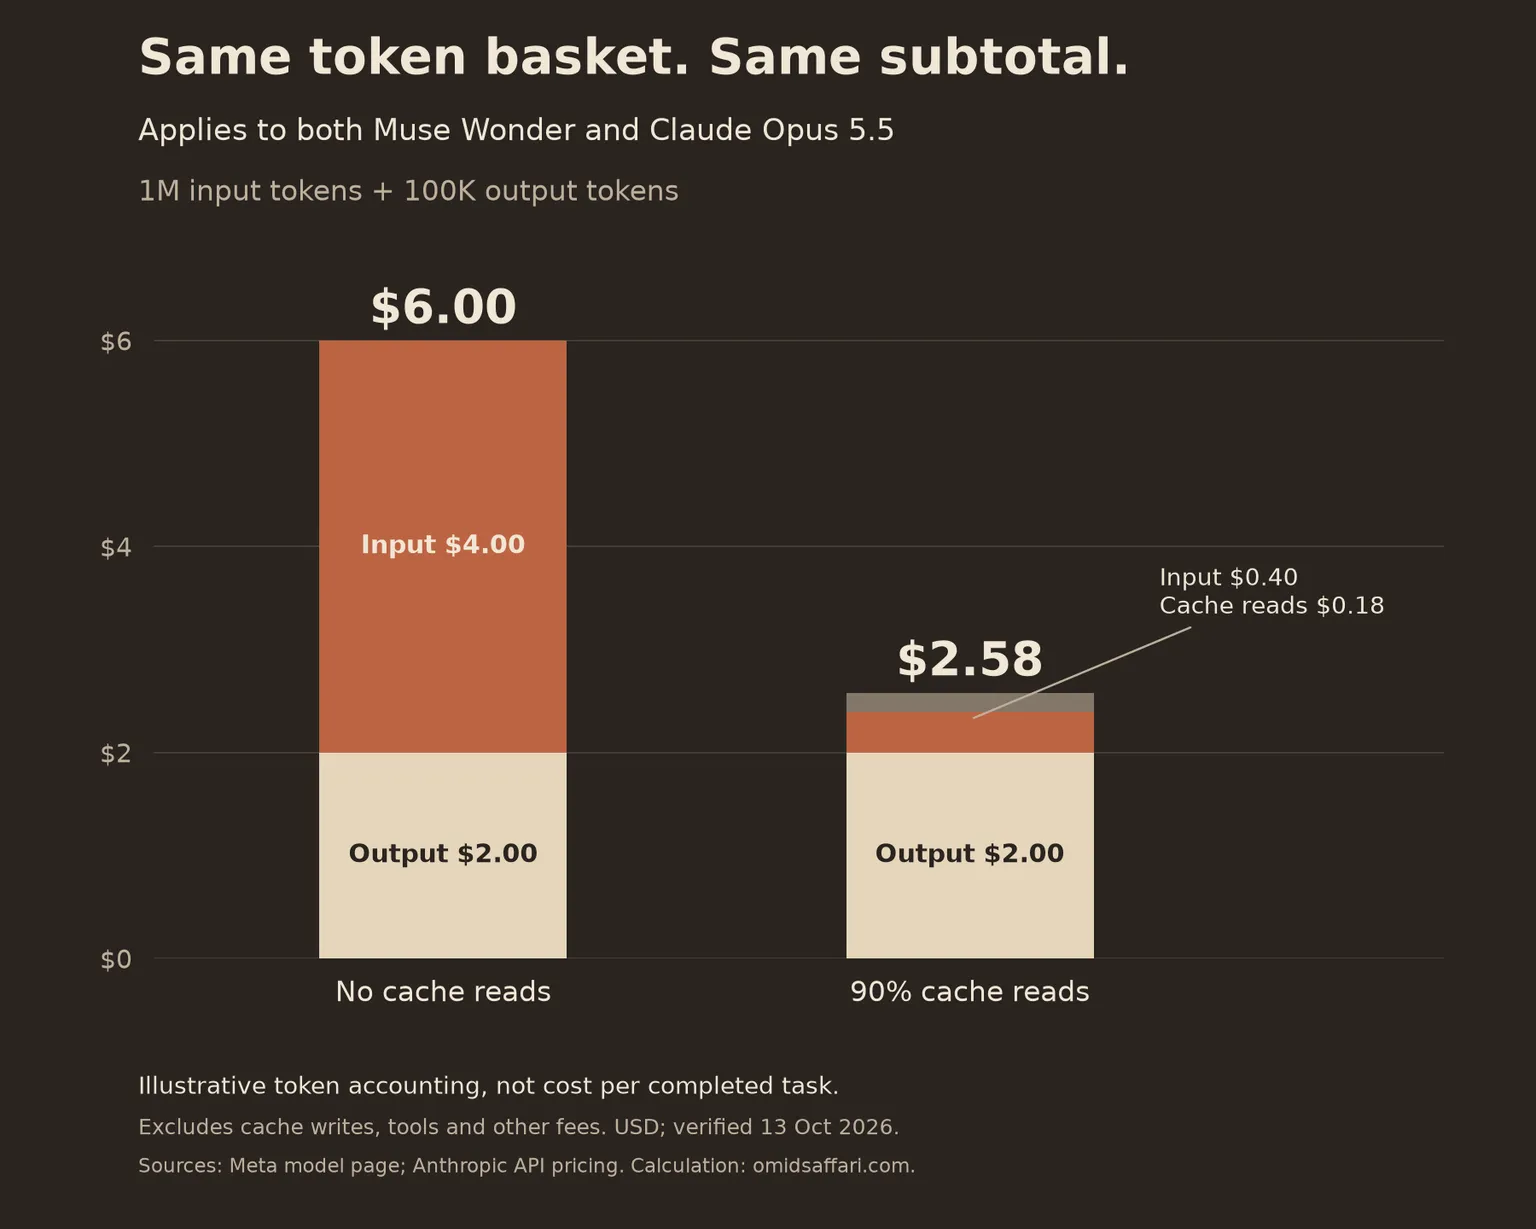The height and width of the screenshot is (1229, 1536).
Task: Click the No cache reads axis label
Action: pyautogui.click(x=443, y=992)
